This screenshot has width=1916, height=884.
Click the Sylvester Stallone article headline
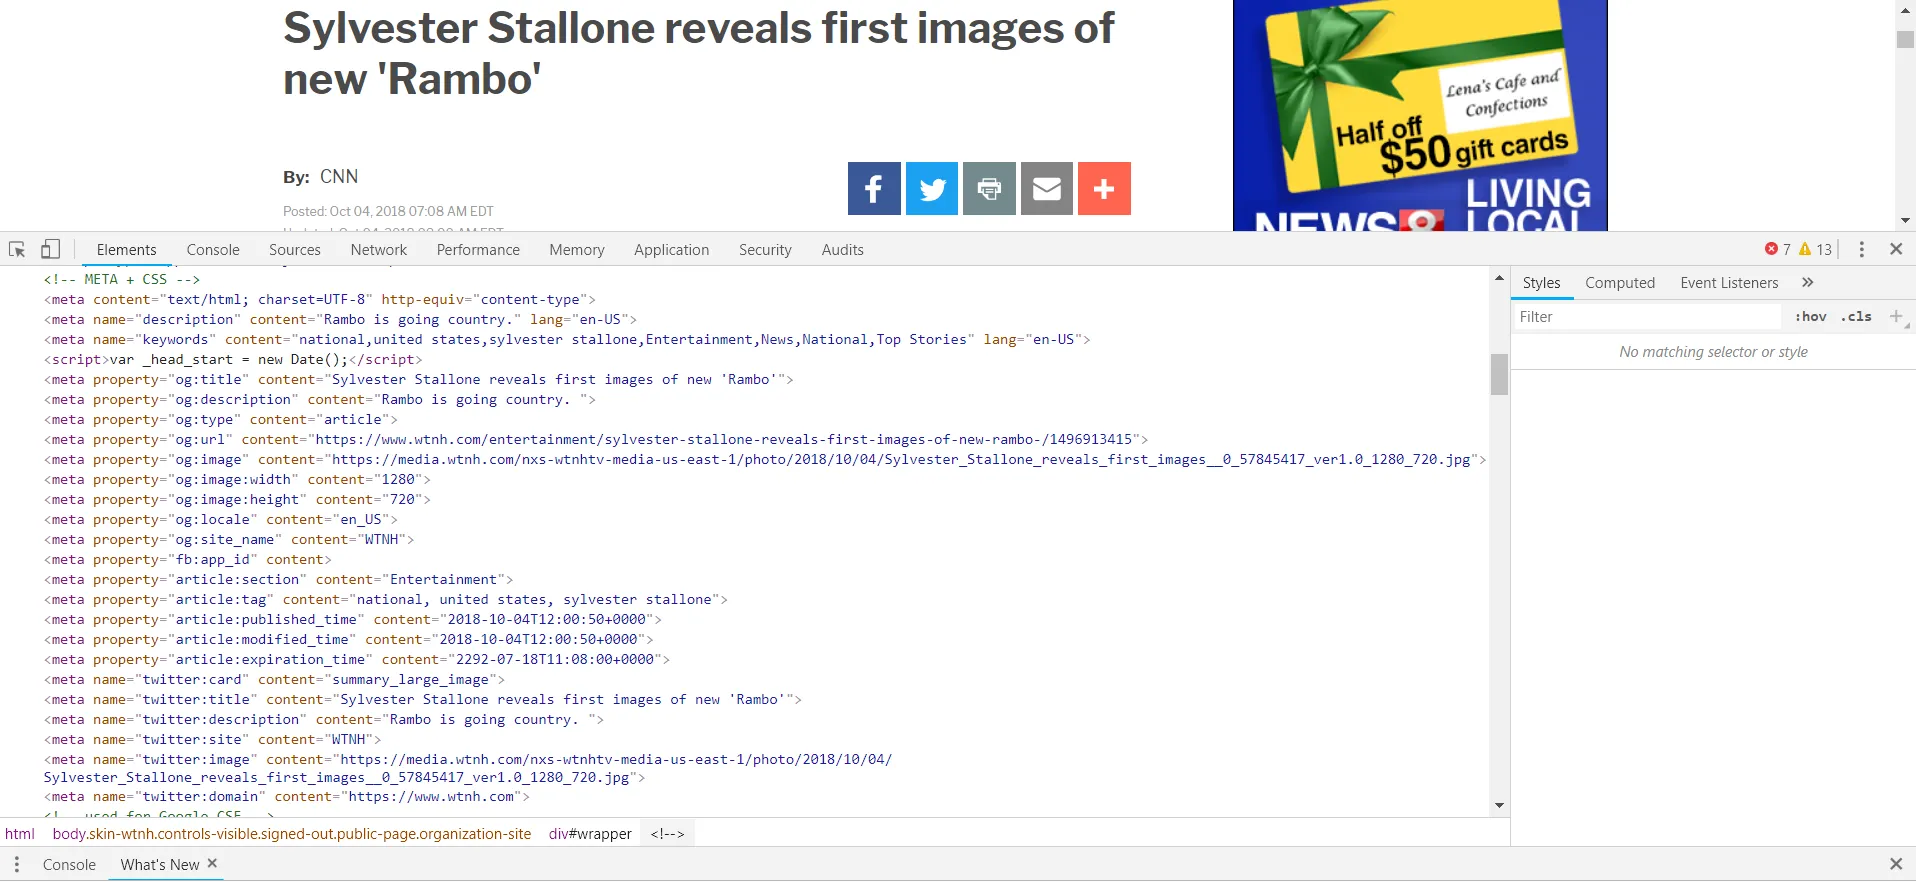(698, 53)
